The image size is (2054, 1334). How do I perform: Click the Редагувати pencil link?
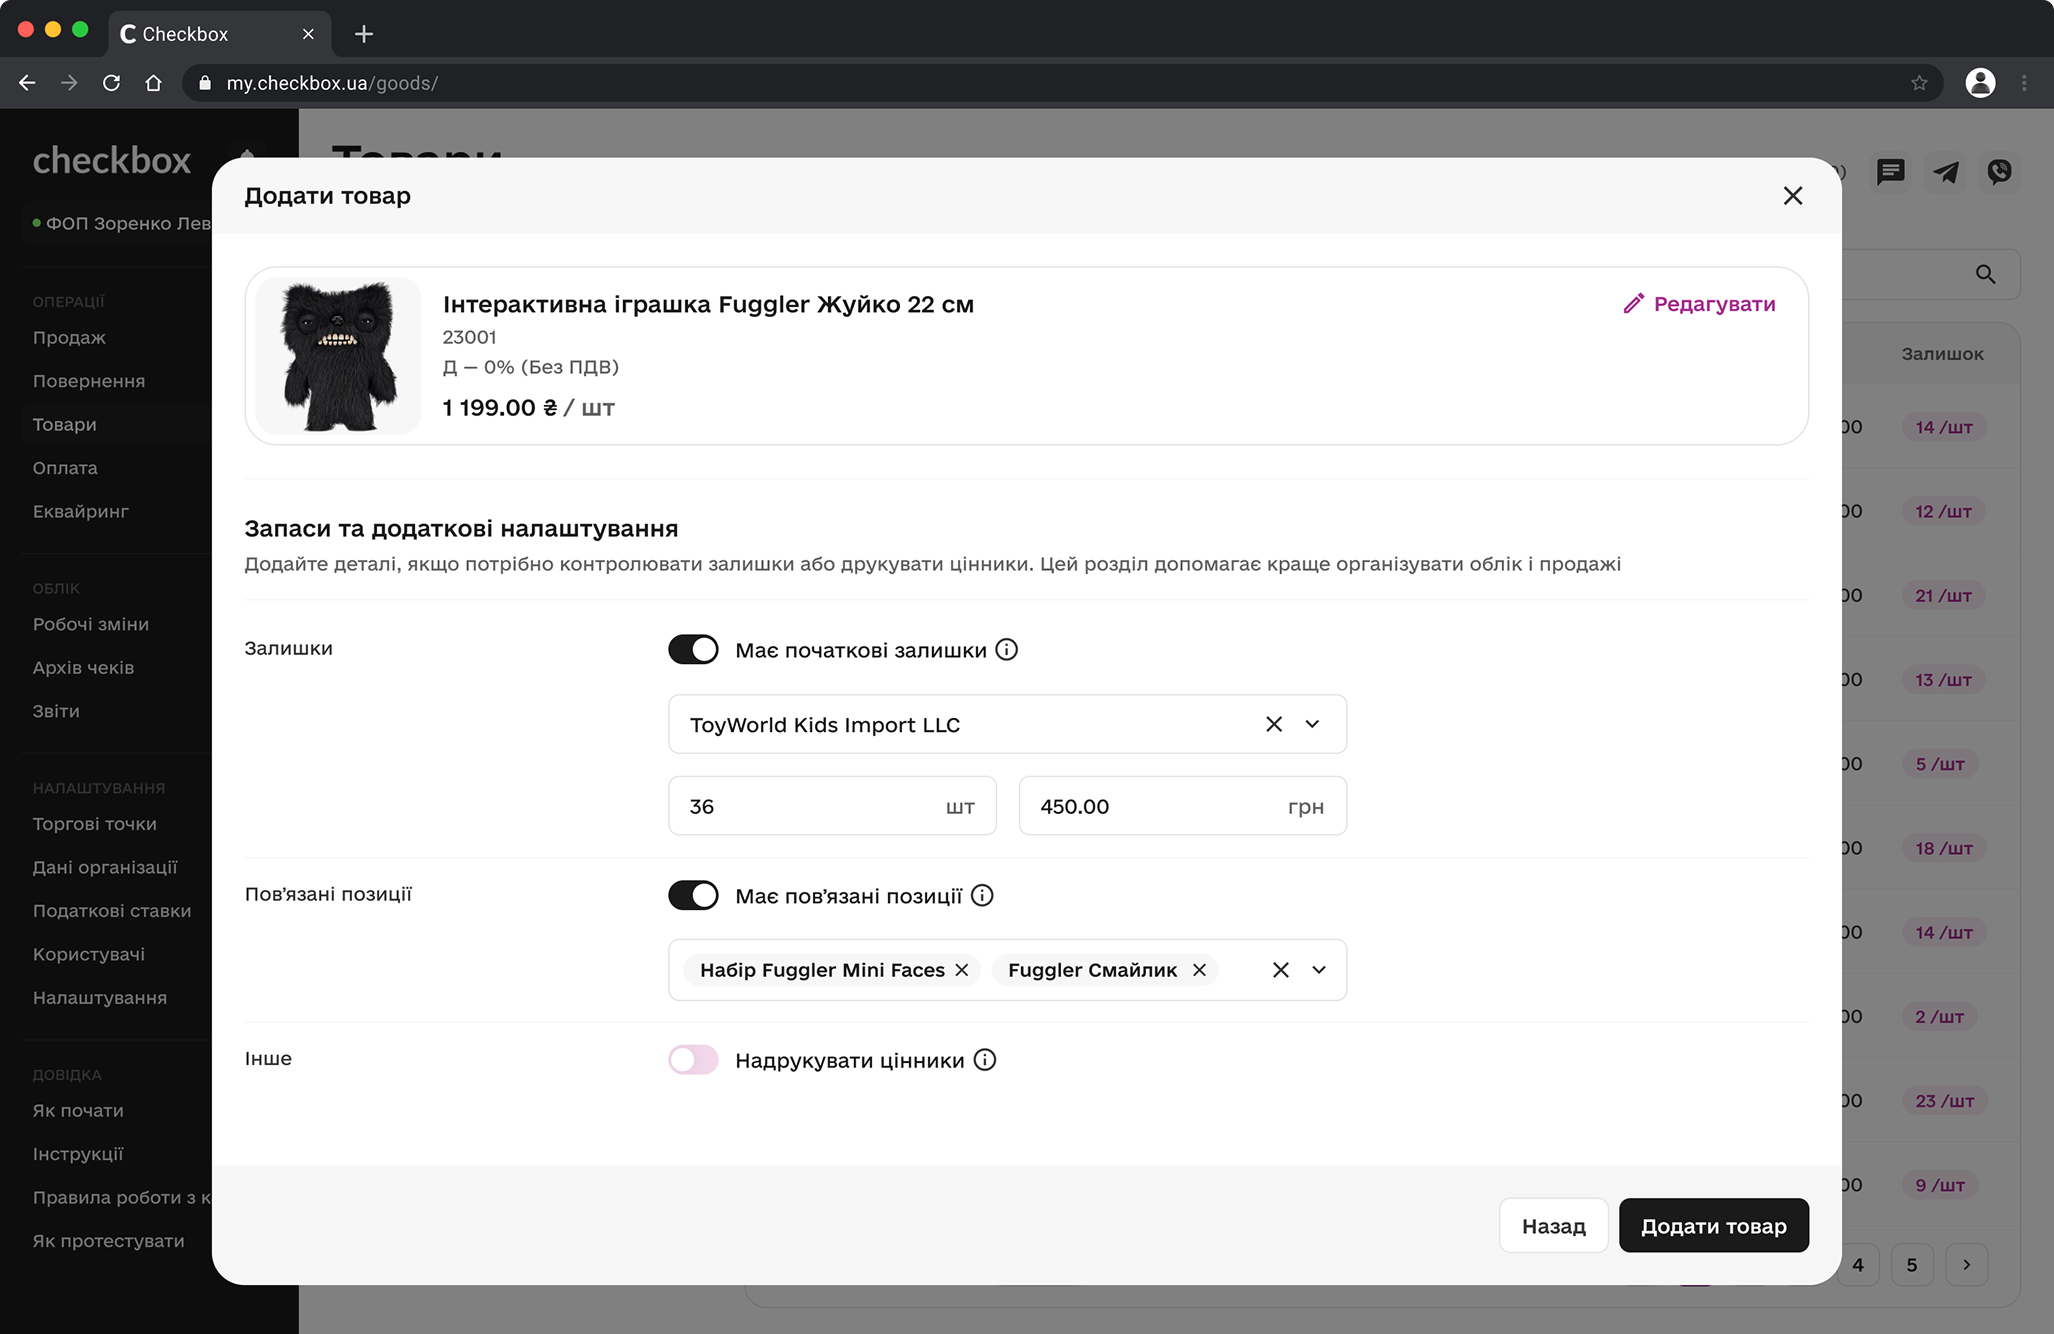pyautogui.click(x=1699, y=304)
